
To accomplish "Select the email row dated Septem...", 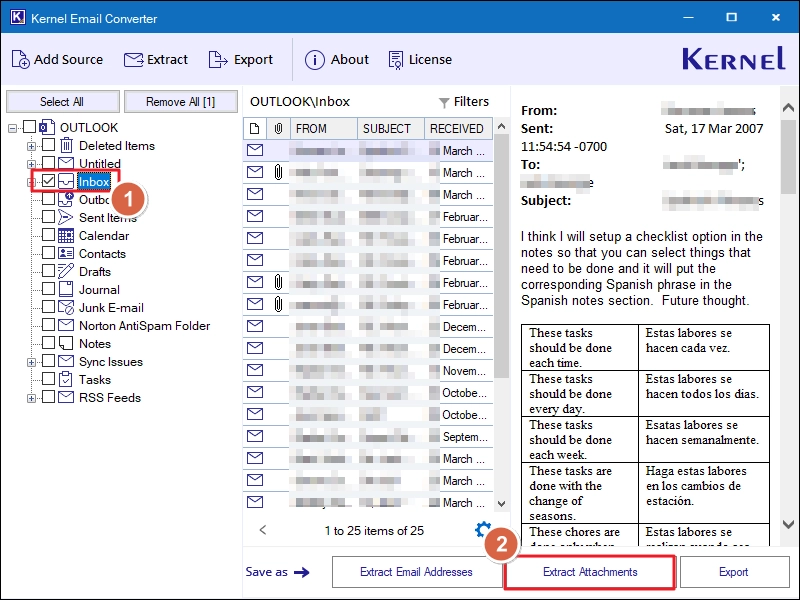I will tap(368, 437).
